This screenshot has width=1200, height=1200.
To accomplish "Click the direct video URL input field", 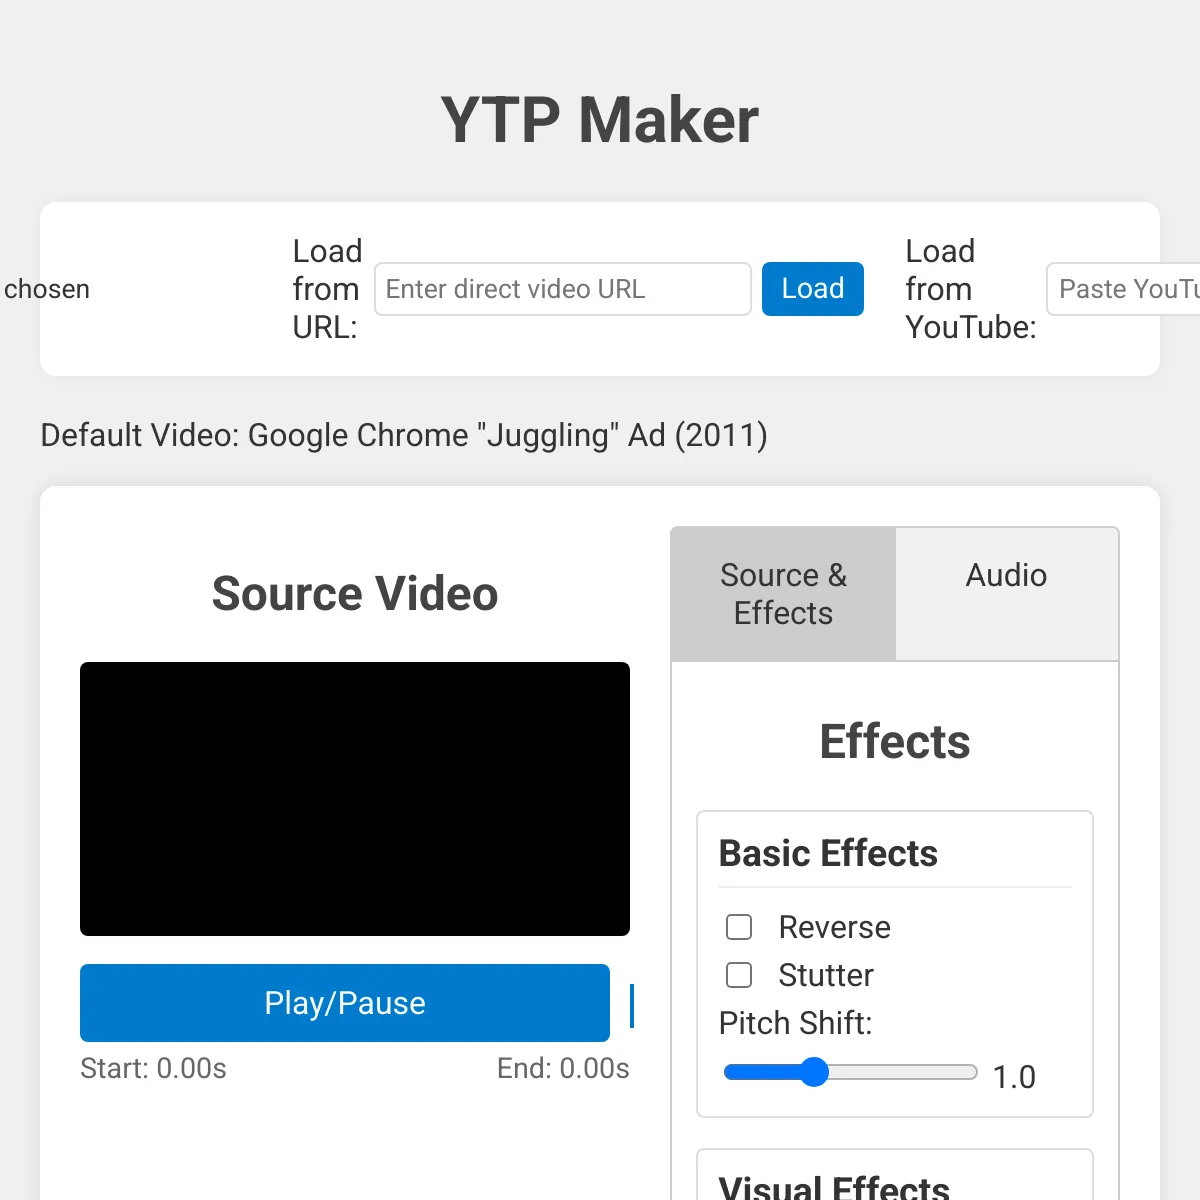I will click(562, 289).
